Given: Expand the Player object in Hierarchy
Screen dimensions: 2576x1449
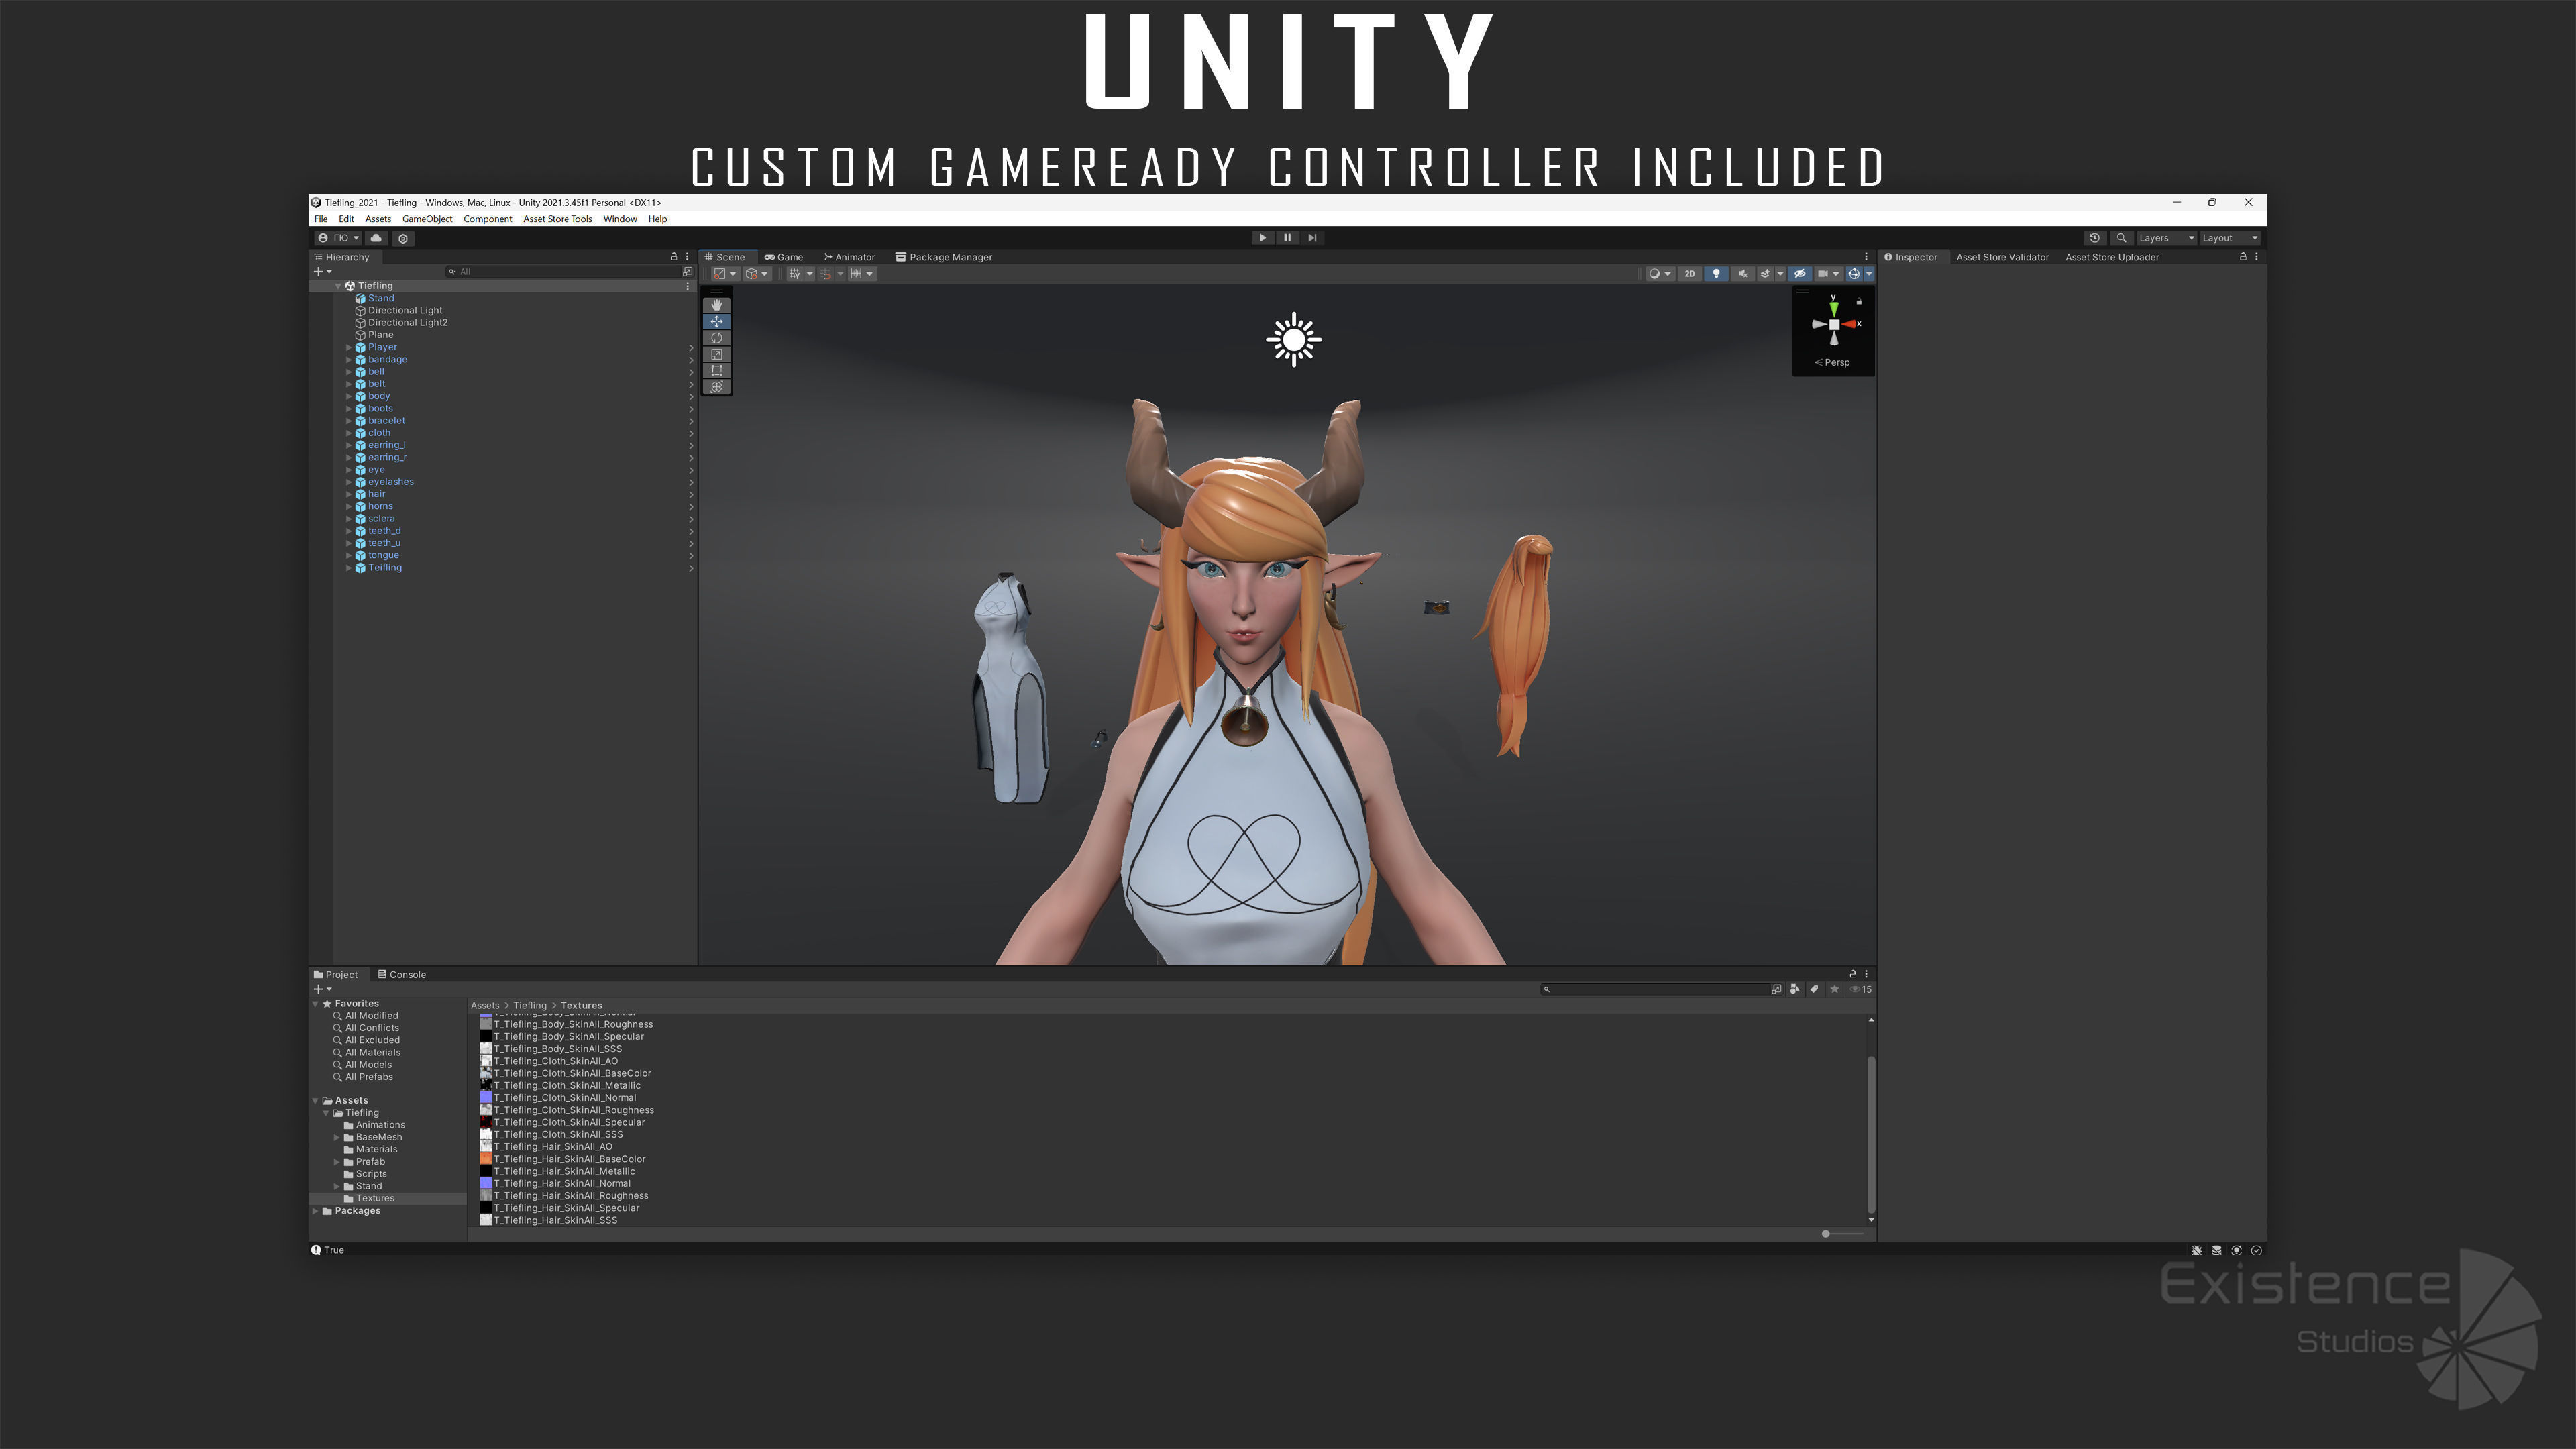Looking at the screenshot, I should point(349,347).
